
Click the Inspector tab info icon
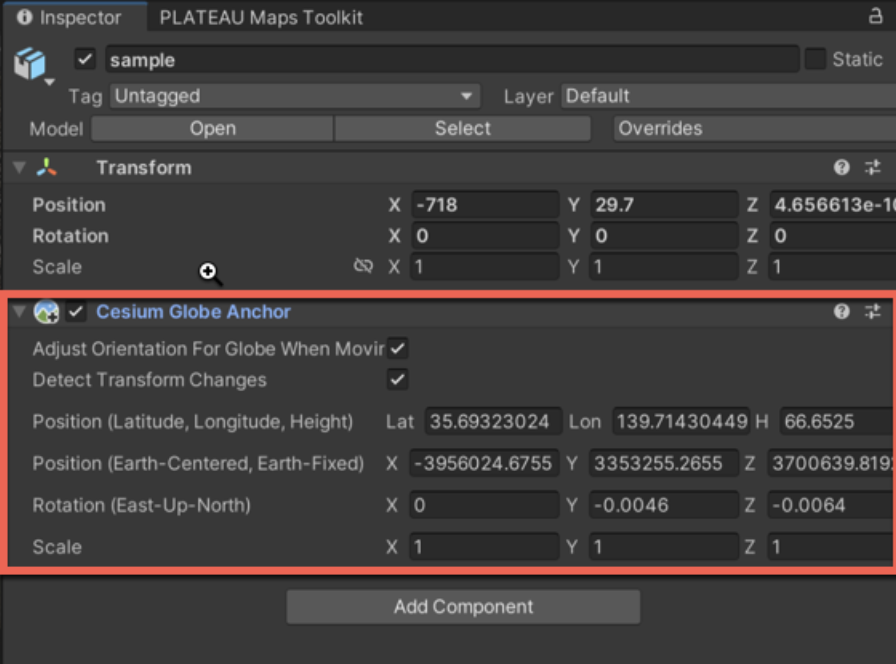click(x=25, y=17)
